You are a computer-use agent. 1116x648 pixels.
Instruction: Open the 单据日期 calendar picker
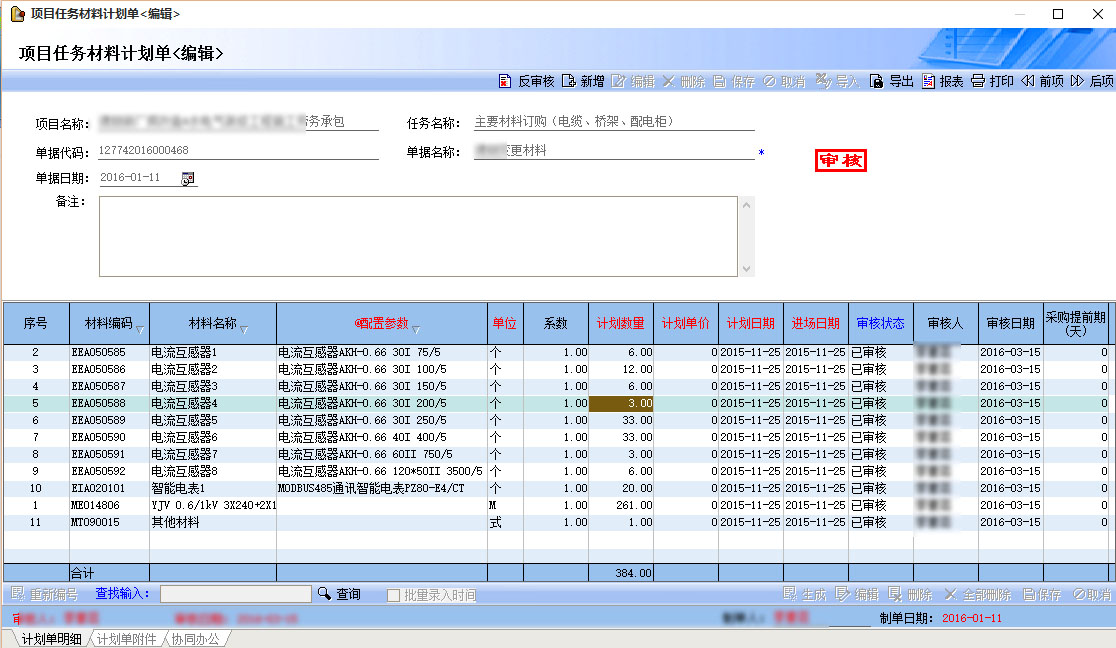pyautogui.click(x=187, y=178)
